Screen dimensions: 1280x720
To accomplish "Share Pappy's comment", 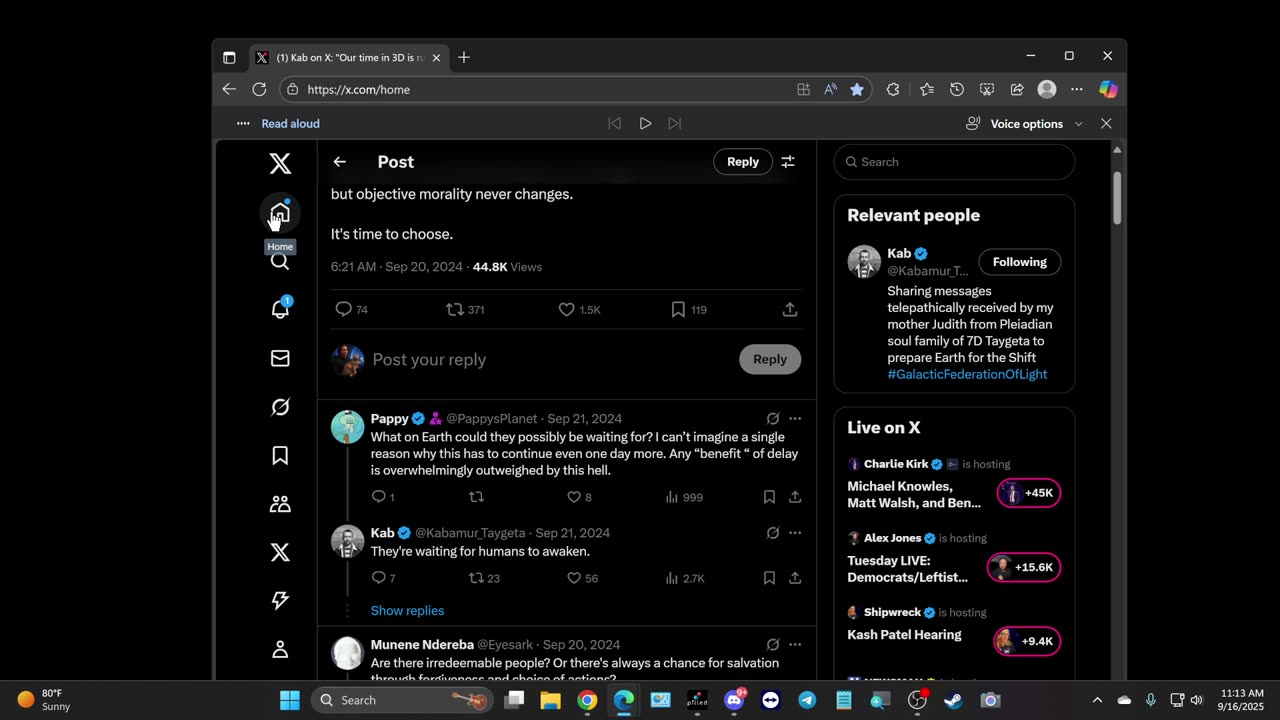I will click(x=795, y=497).
